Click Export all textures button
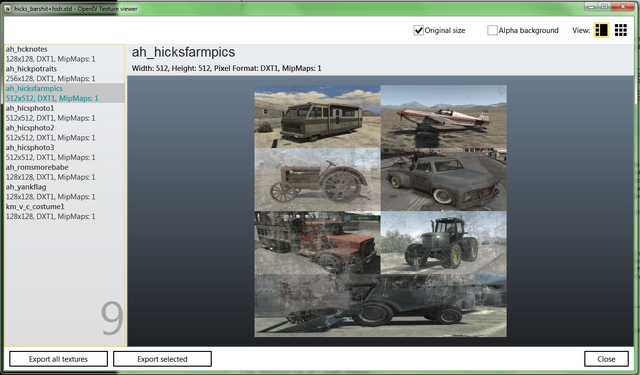This screenshot has width=640, height=375. tap(58, 359)
